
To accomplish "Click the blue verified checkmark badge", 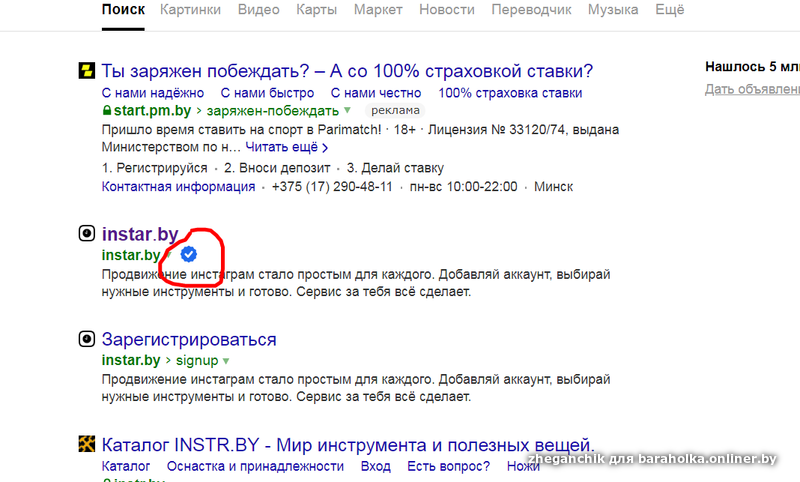I will (x=189, y=254).
